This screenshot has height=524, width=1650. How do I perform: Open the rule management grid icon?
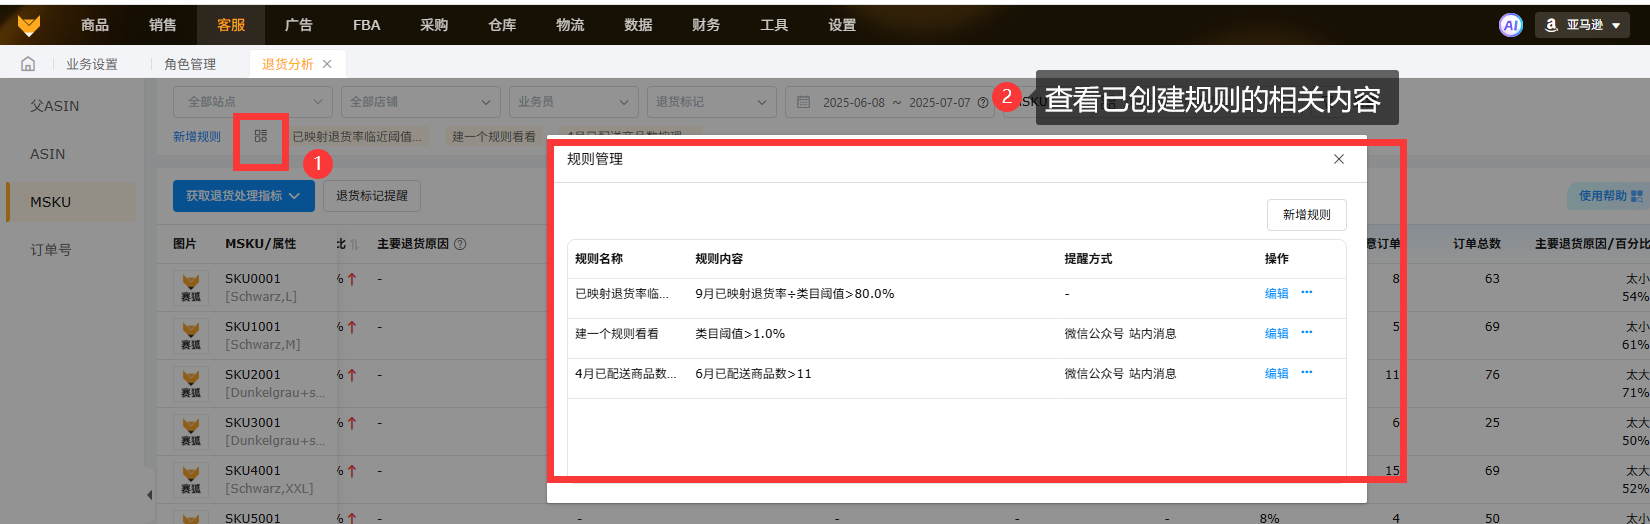(x=261, y=135)
